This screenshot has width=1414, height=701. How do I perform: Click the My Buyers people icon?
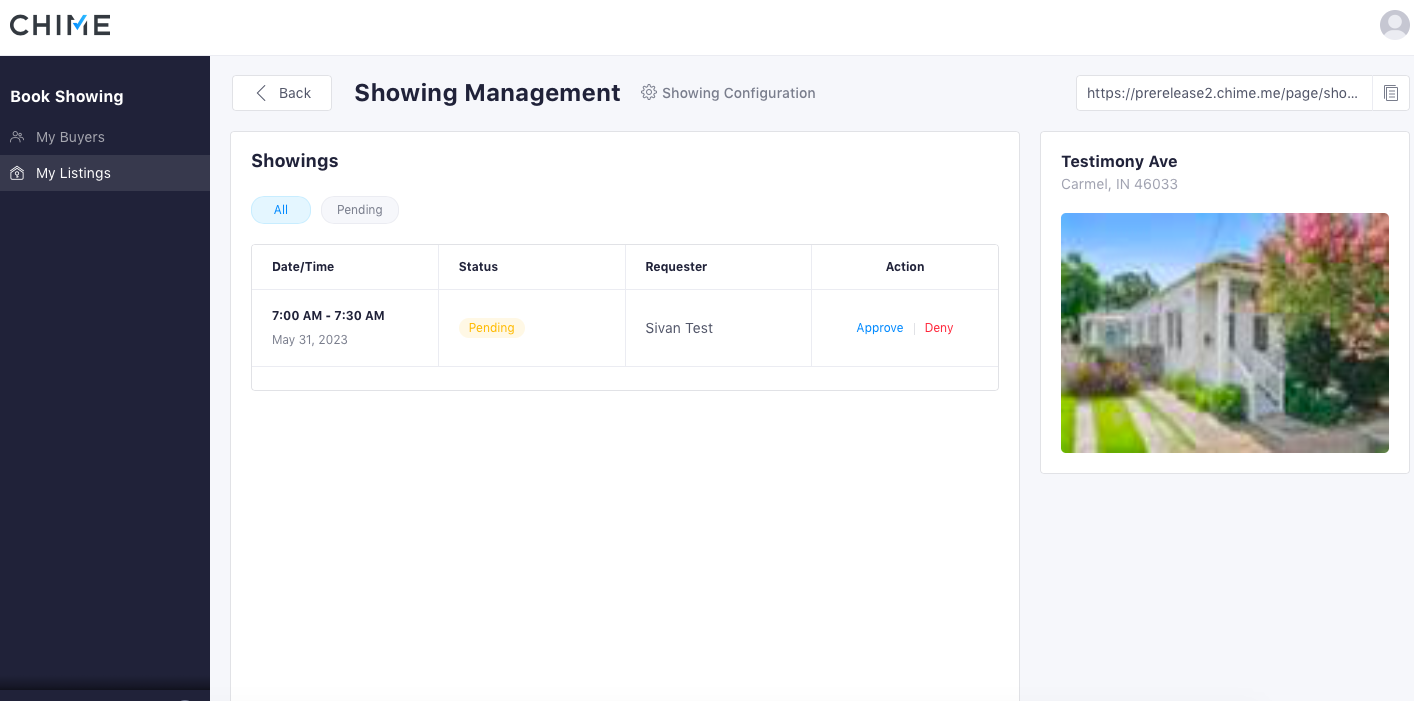pyautogui.click(x=17, y=137)
